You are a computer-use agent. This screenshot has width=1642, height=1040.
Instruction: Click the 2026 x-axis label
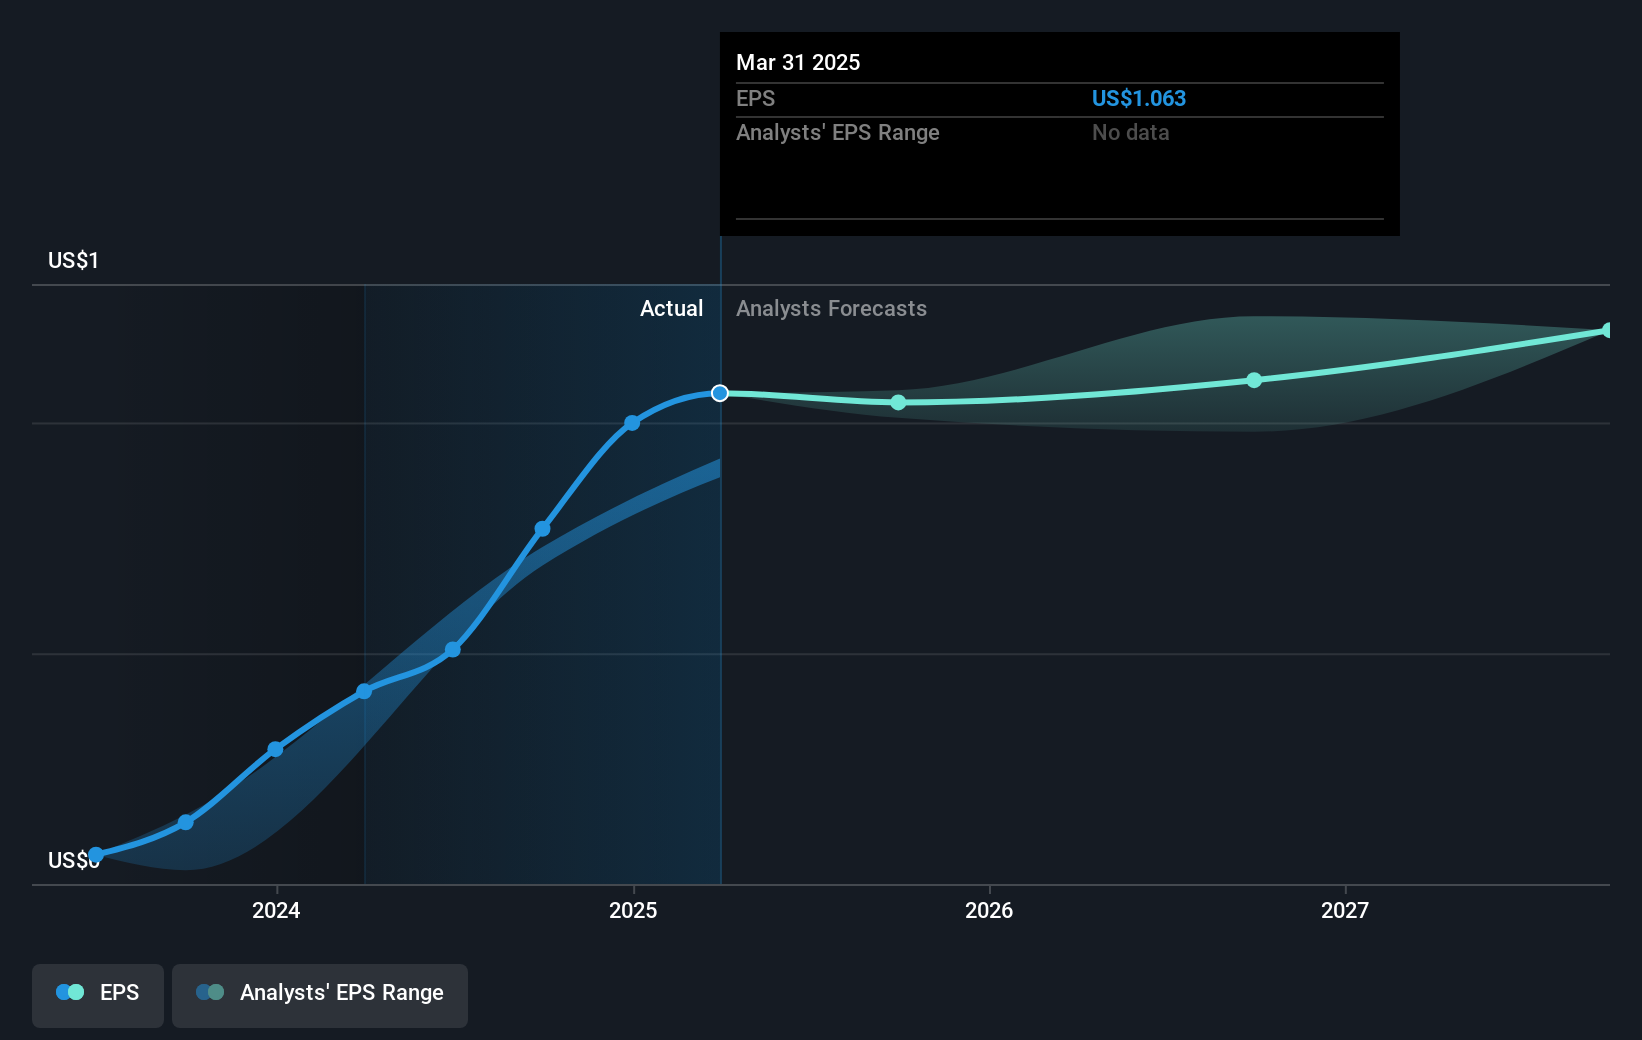tap(989, 910)
